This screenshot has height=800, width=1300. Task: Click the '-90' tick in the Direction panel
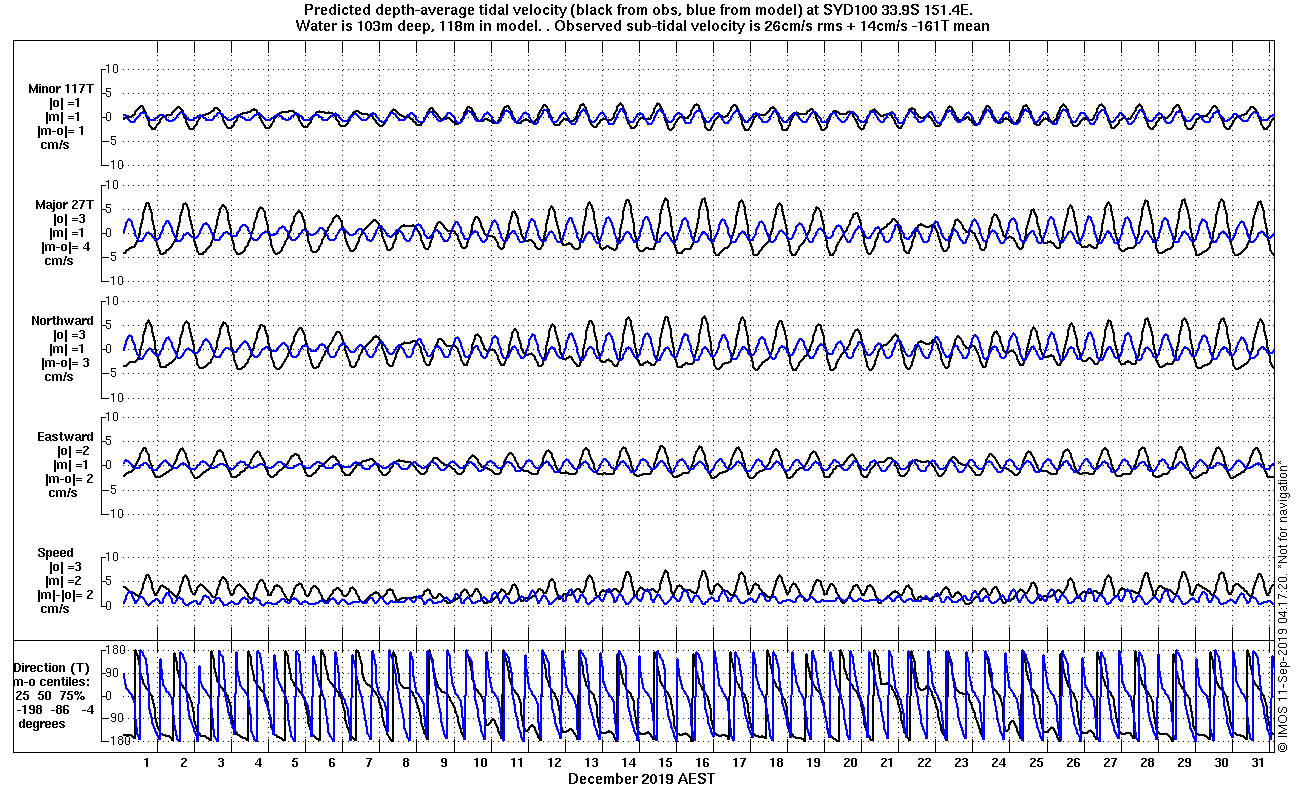[x=114, y=718]
